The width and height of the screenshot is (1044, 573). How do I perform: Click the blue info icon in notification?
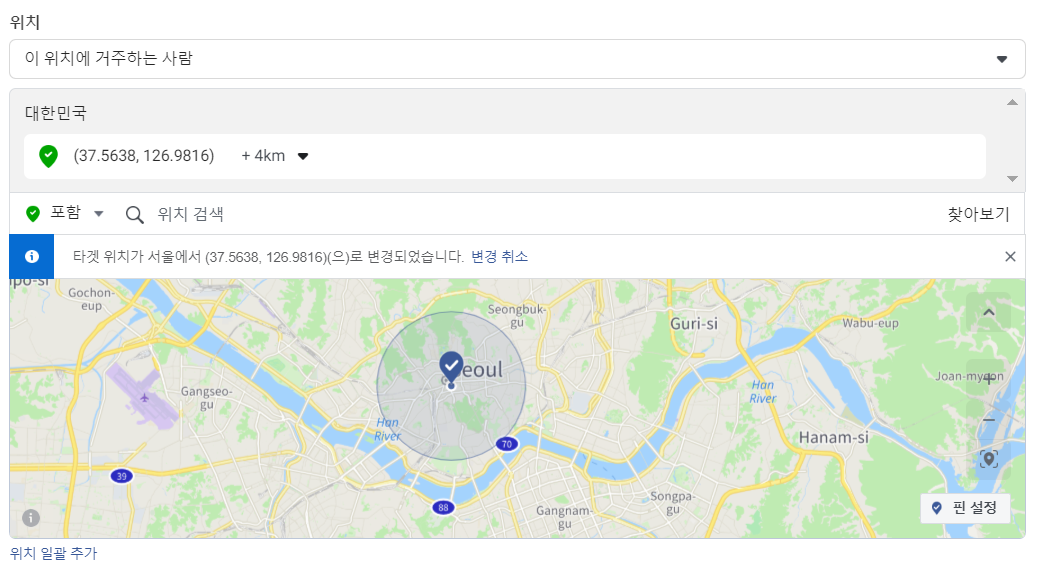32,257
